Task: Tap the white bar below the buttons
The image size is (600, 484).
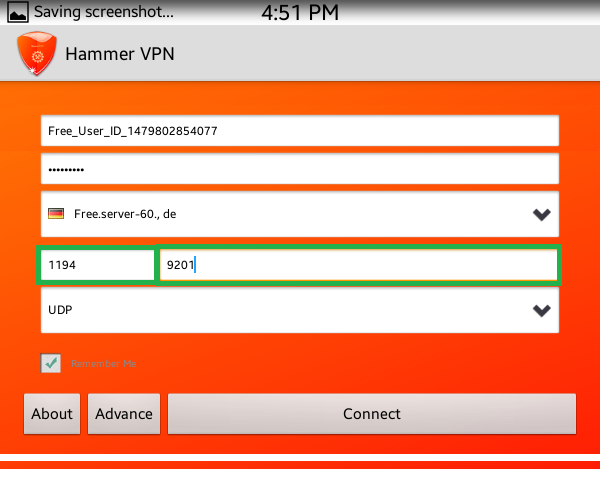Action: pyautogui.click(x=300, y=458)
